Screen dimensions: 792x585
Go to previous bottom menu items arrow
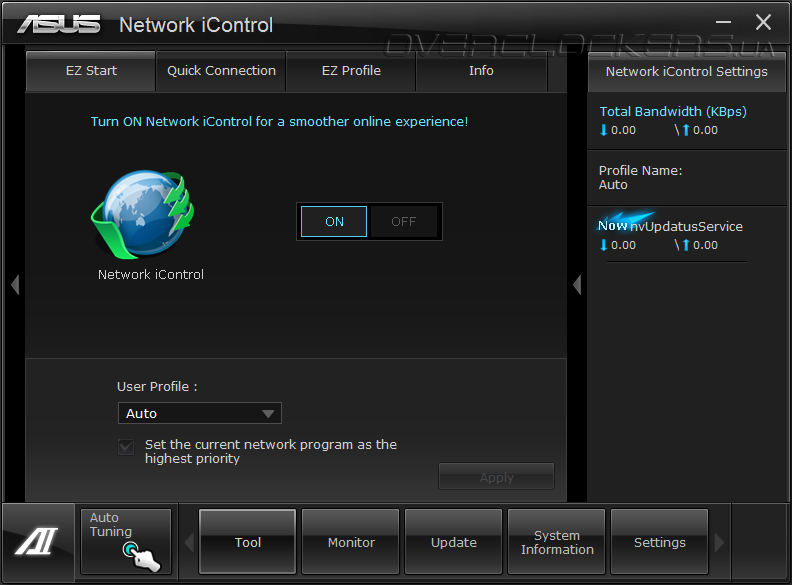point(189,543)
